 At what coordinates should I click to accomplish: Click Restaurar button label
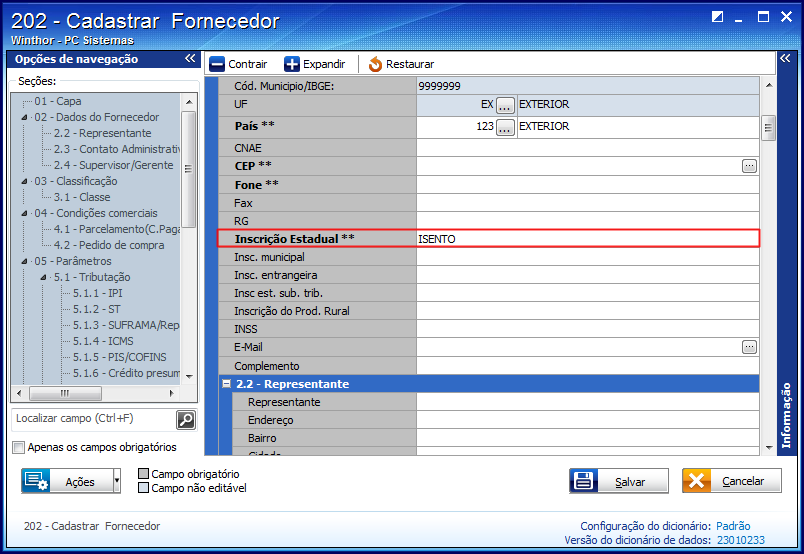coord(410,64)
